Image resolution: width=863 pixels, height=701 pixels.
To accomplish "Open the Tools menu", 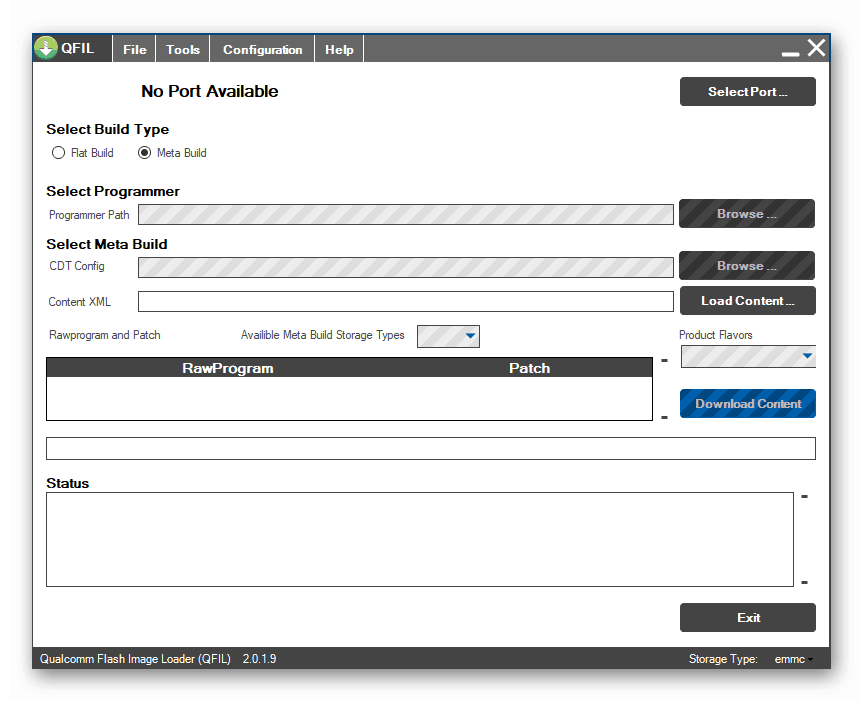I will [183, 50].
